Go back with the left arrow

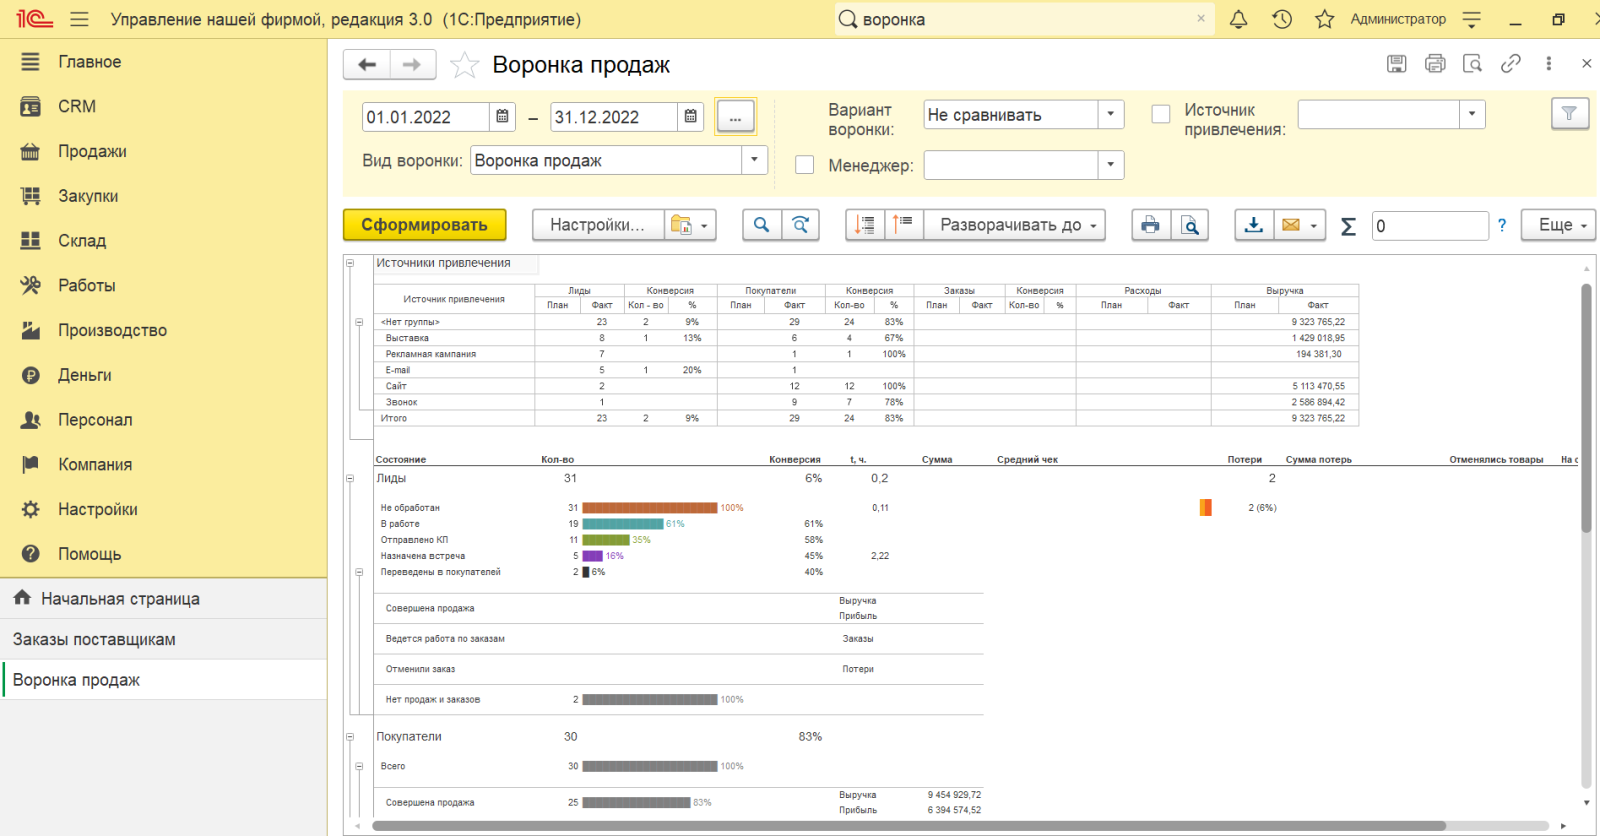[x=367, y=65]
